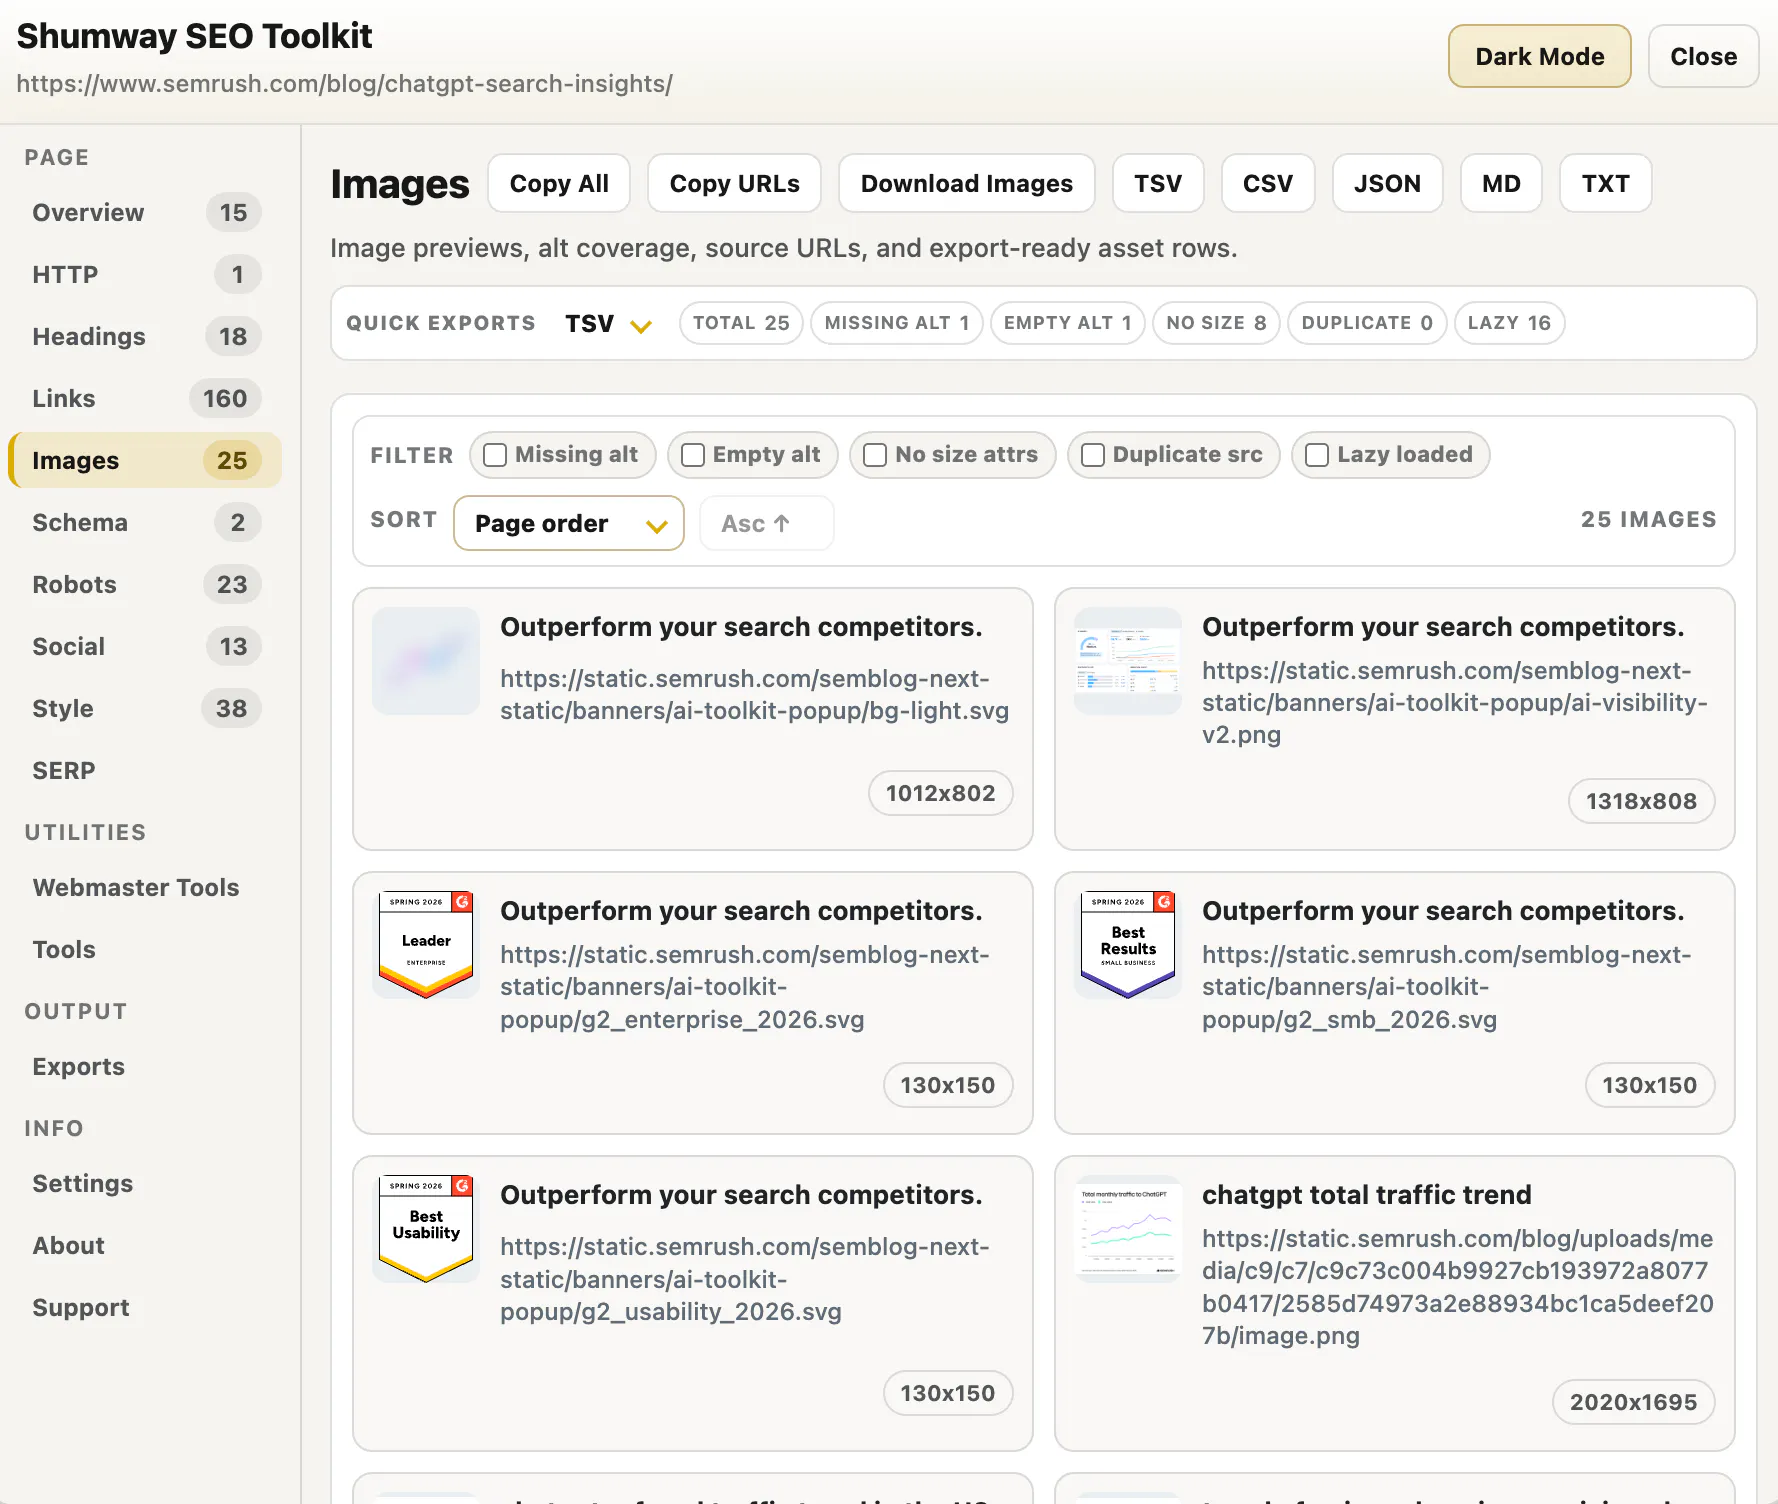Click the DUPLICATE 0 chip
This screenshot has width=1778, height=1504.
(1367, 323)
